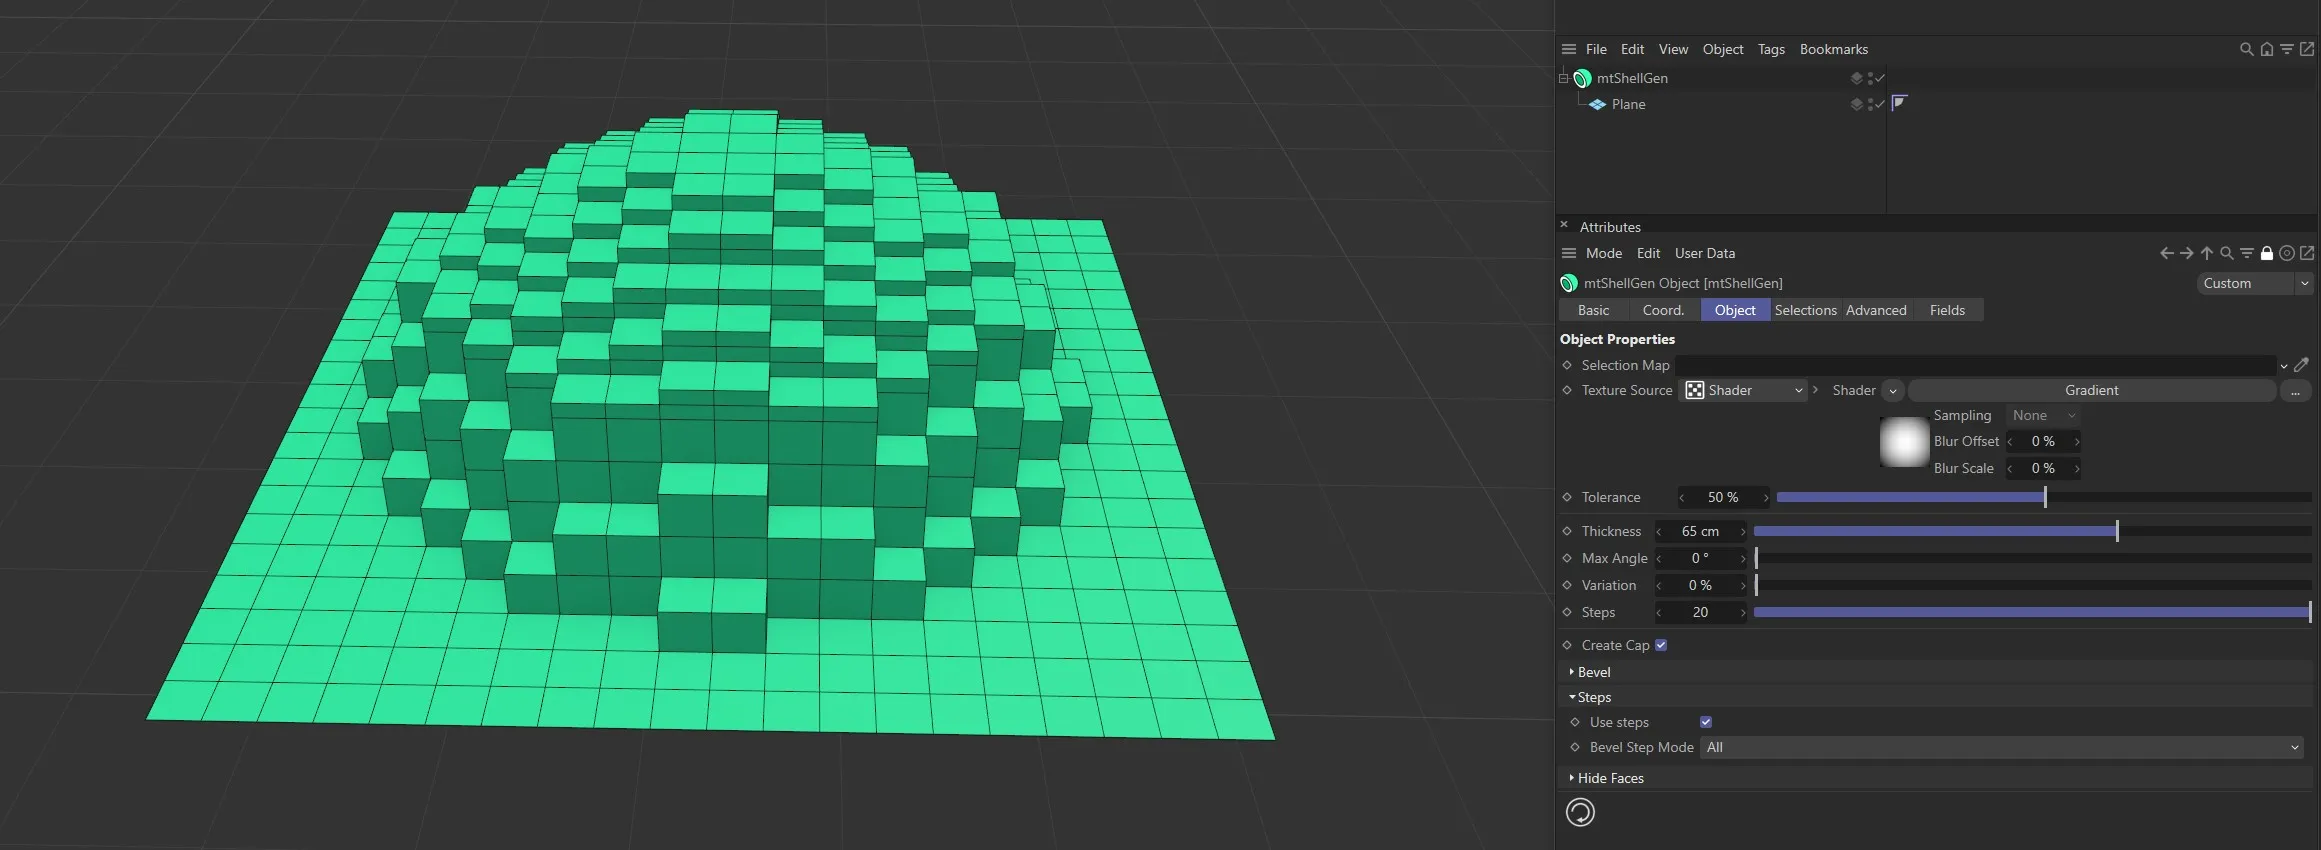Open the Bevel Step Mode dropdown
Viewport: 2321px width, 850px height.
(2001, 748)
